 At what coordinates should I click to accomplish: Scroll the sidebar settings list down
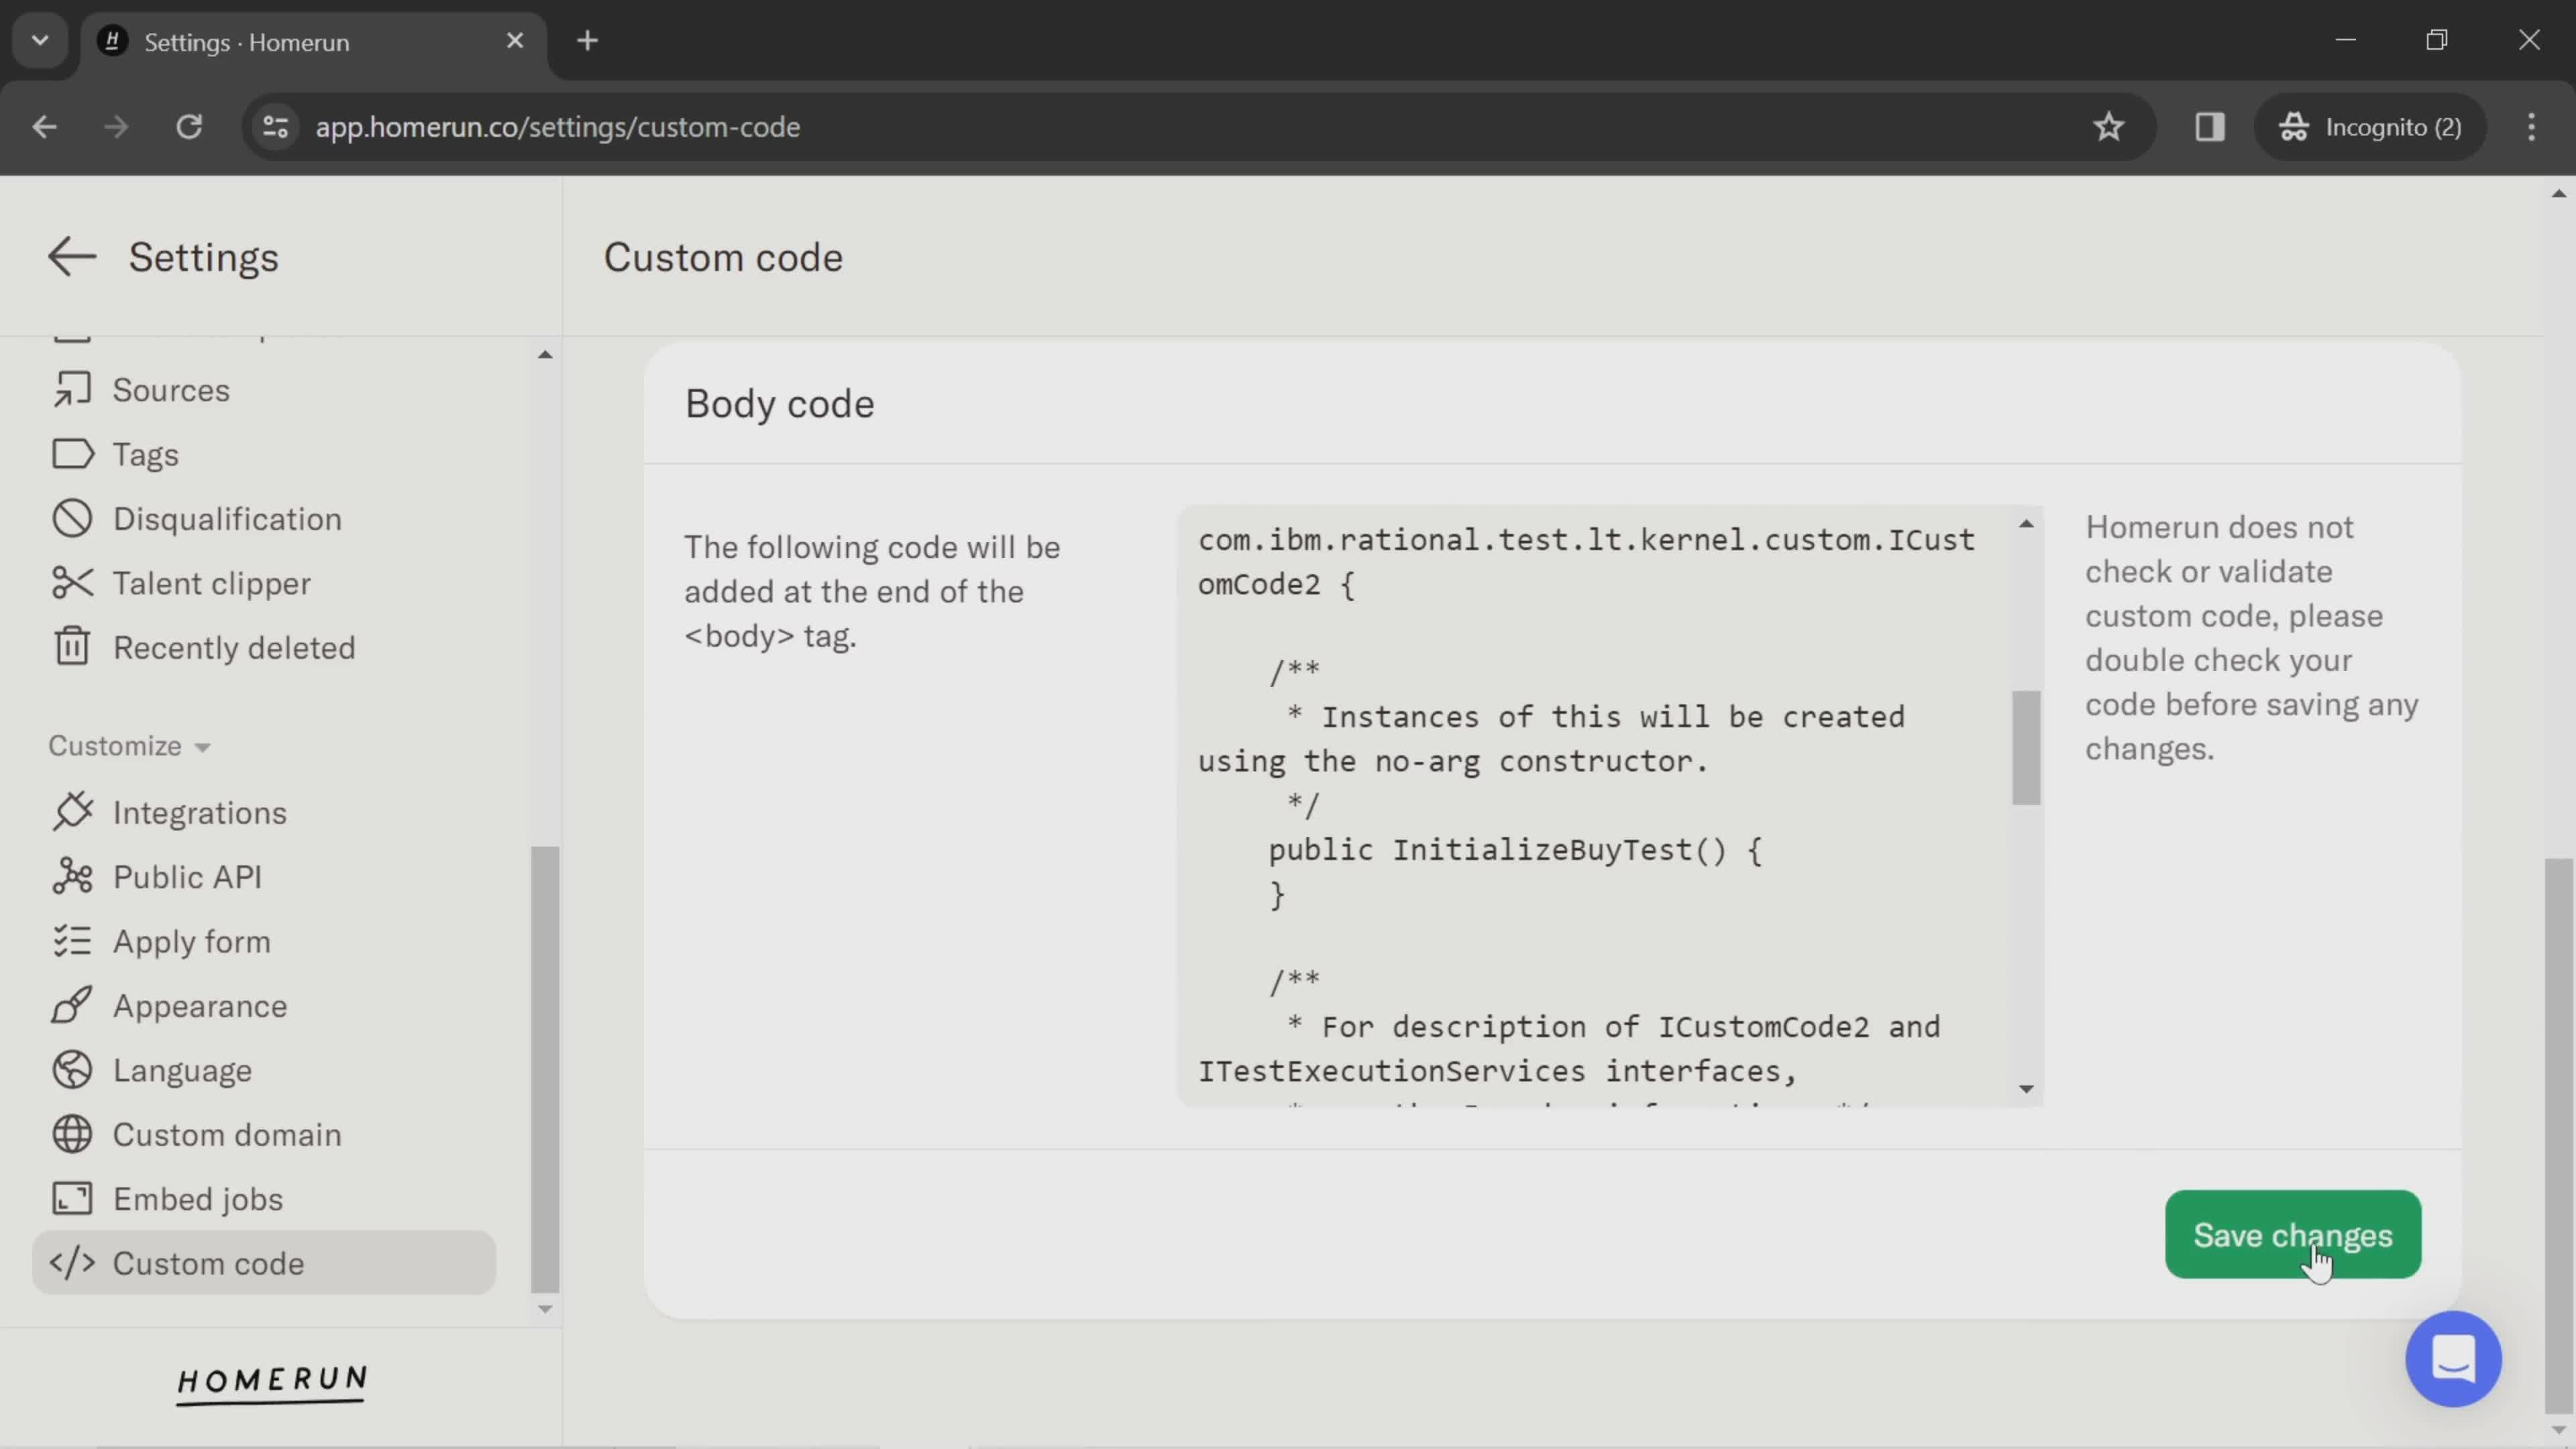pyautogui.click(x=543, y=1305)
